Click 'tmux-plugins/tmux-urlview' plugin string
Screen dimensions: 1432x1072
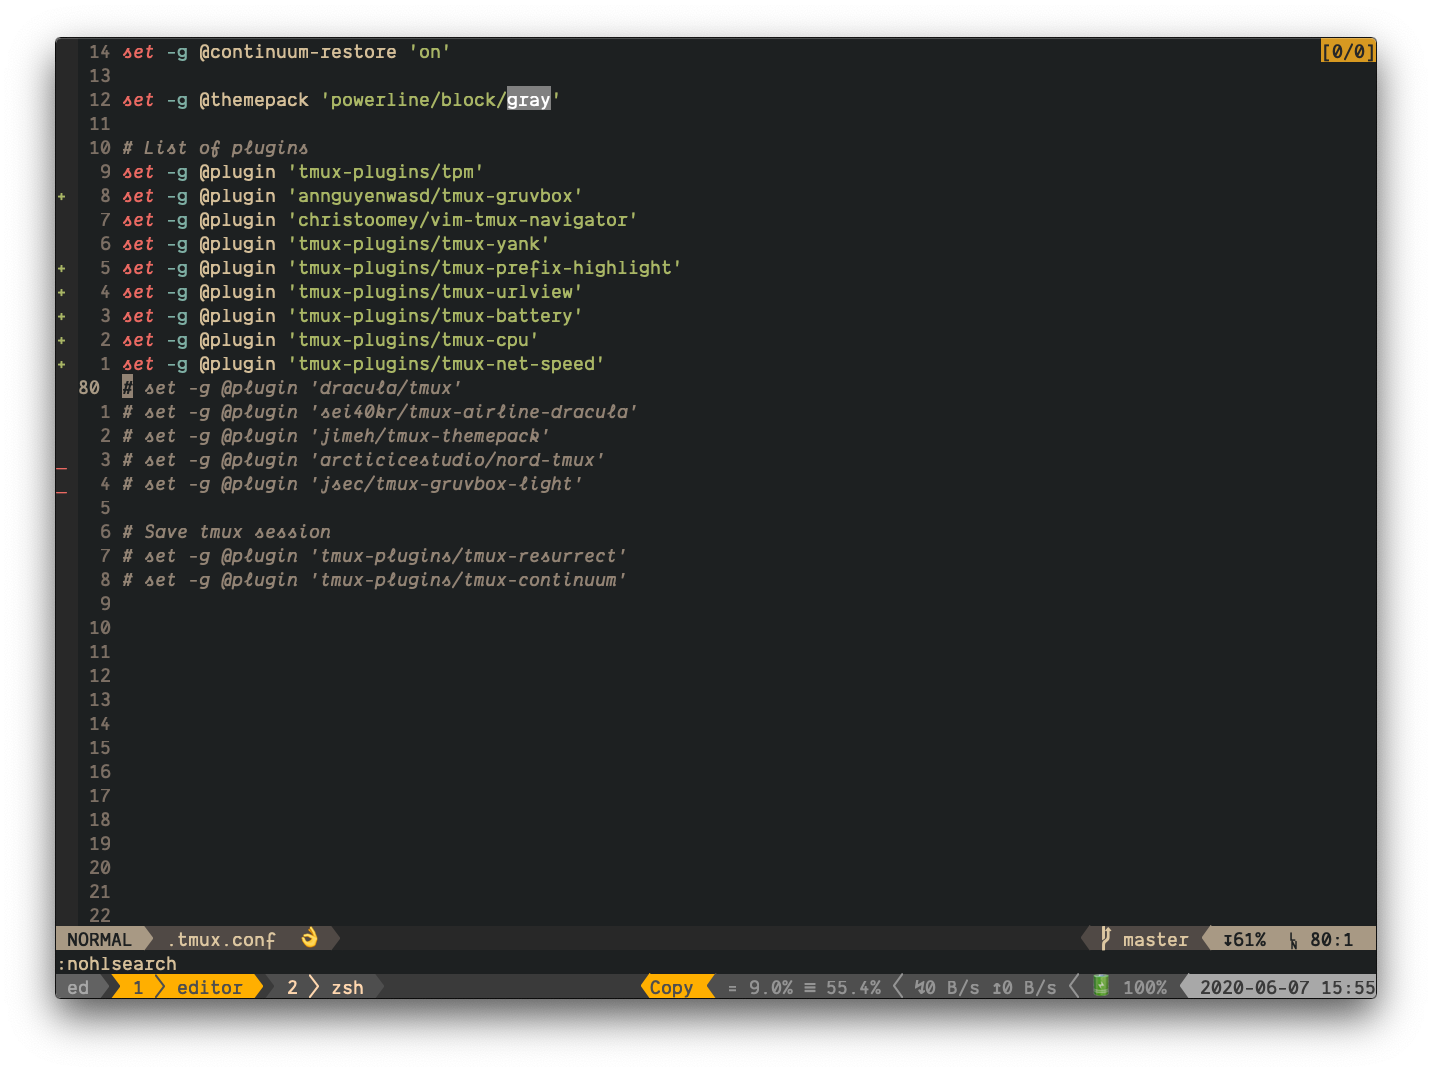coord(435,291)
